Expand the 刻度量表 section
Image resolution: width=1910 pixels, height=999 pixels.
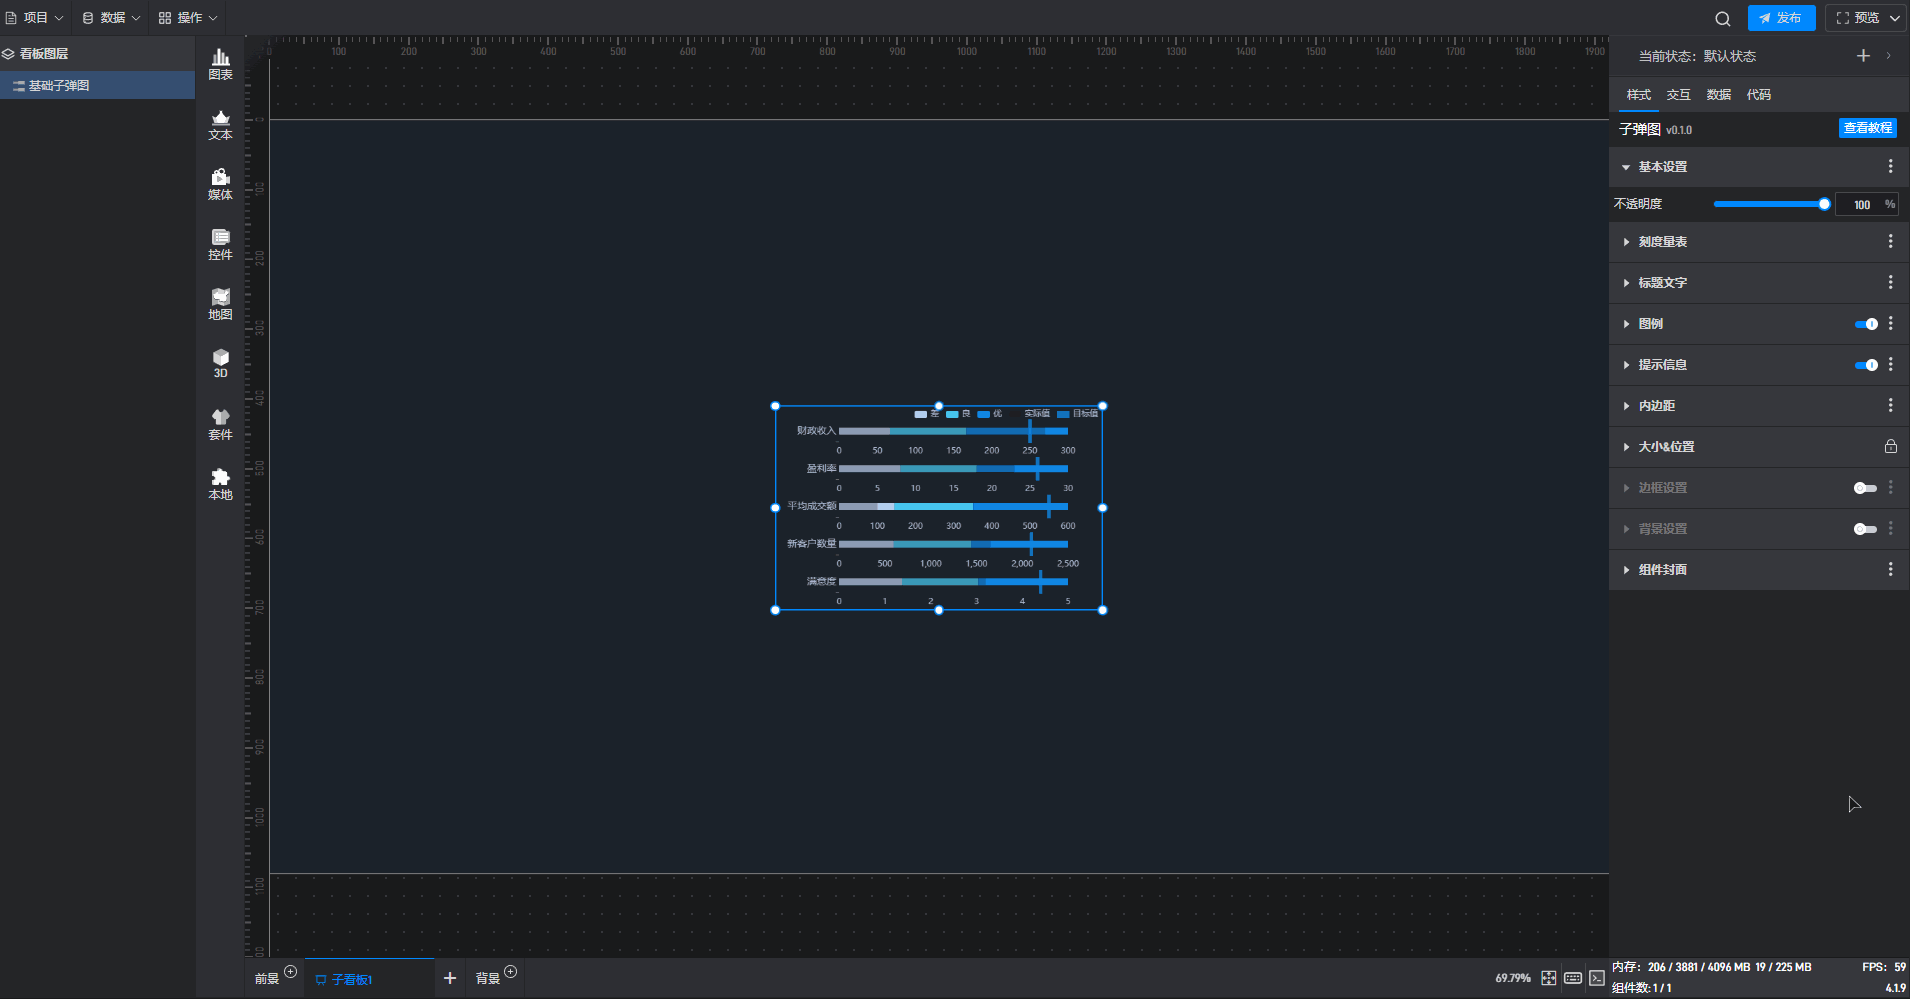(x=1662, y=242)
